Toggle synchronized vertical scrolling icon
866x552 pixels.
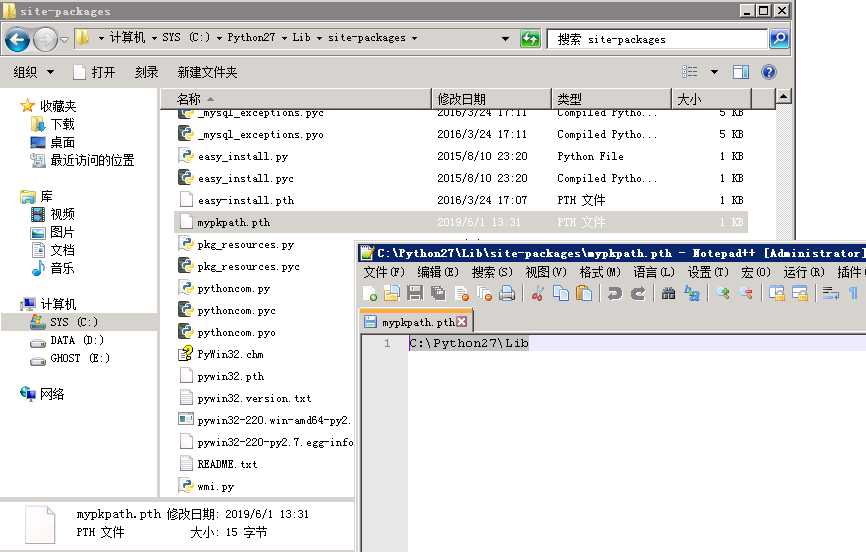click(x=777, y=293)
